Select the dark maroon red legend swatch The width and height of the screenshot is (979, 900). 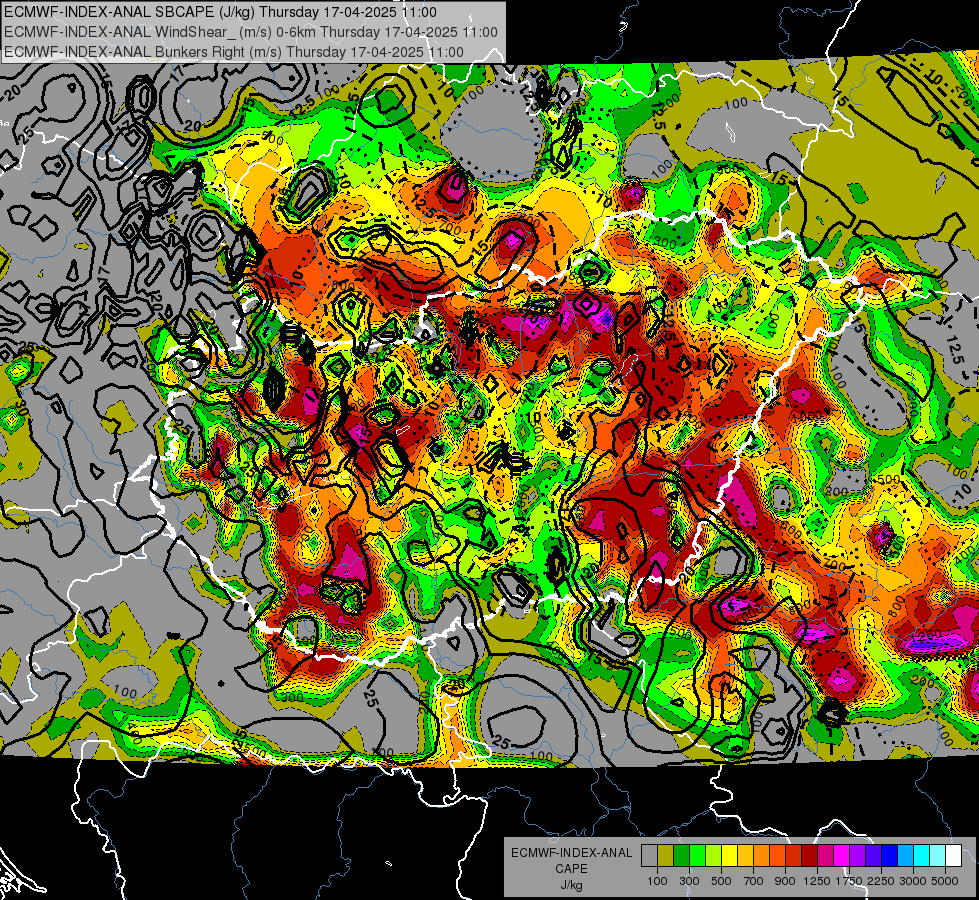click(x=809, y=856)
